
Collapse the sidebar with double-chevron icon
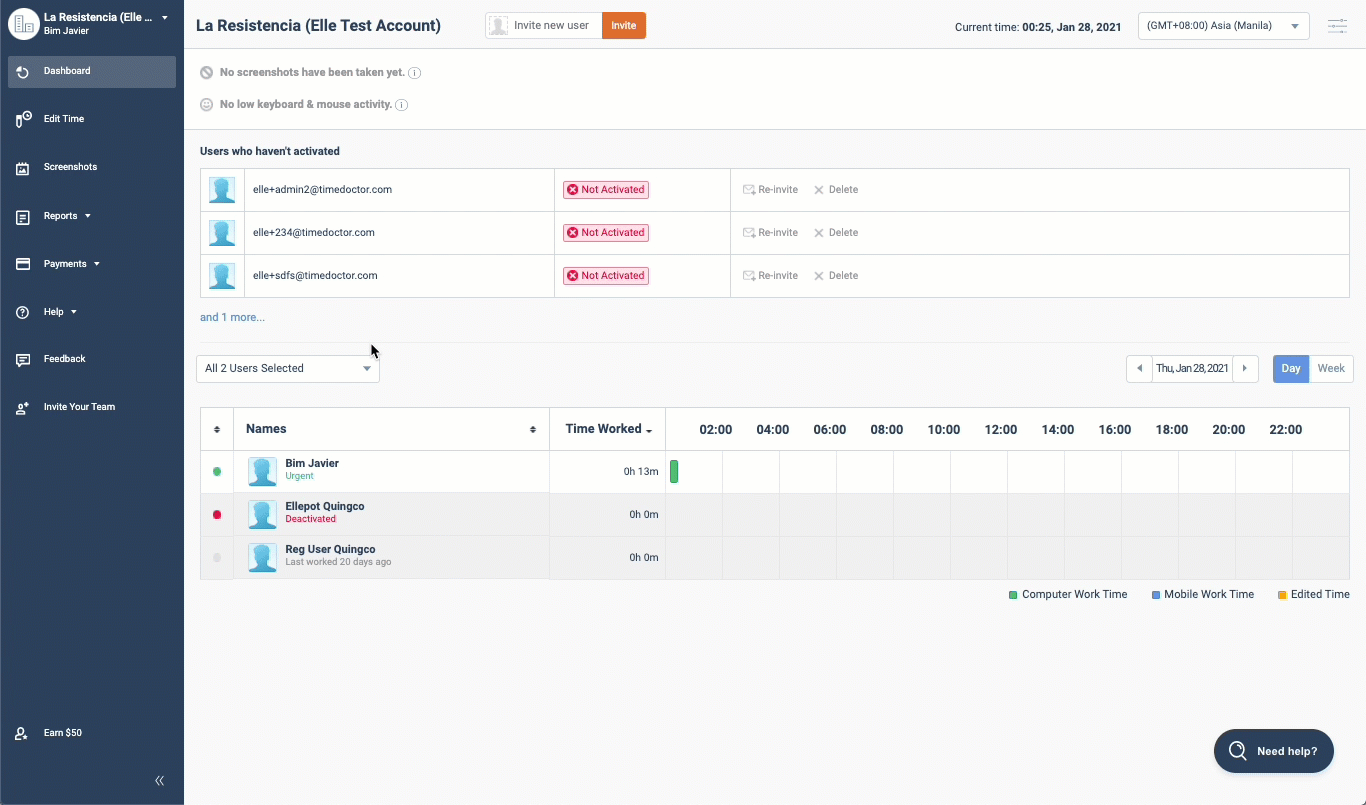pos(159,781)
